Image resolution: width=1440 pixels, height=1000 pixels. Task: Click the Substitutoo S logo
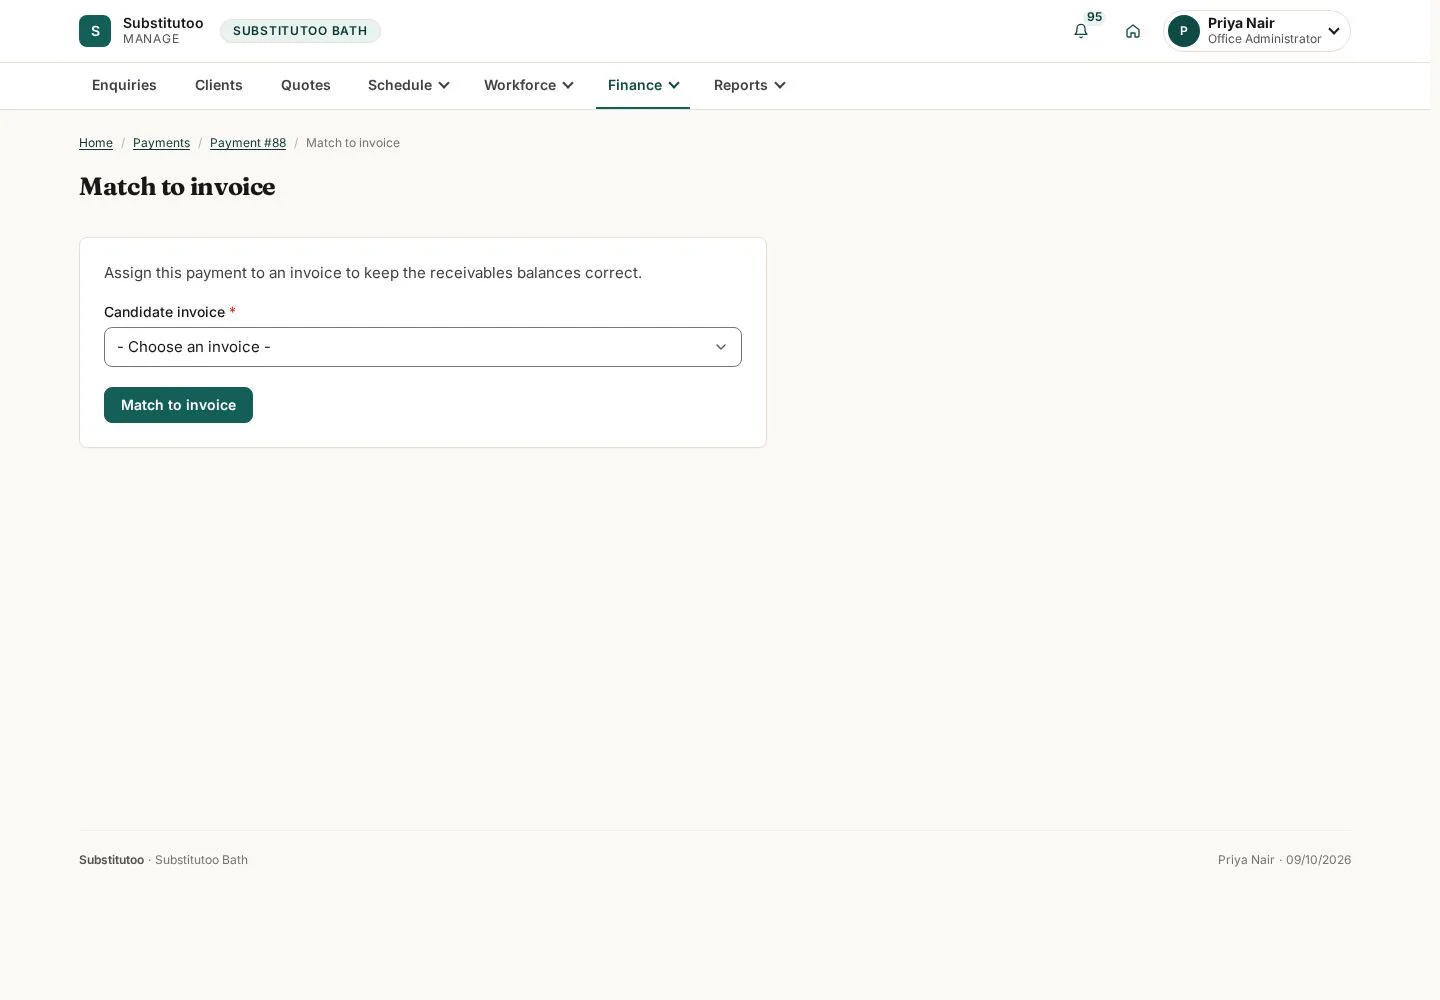(95, 31)
